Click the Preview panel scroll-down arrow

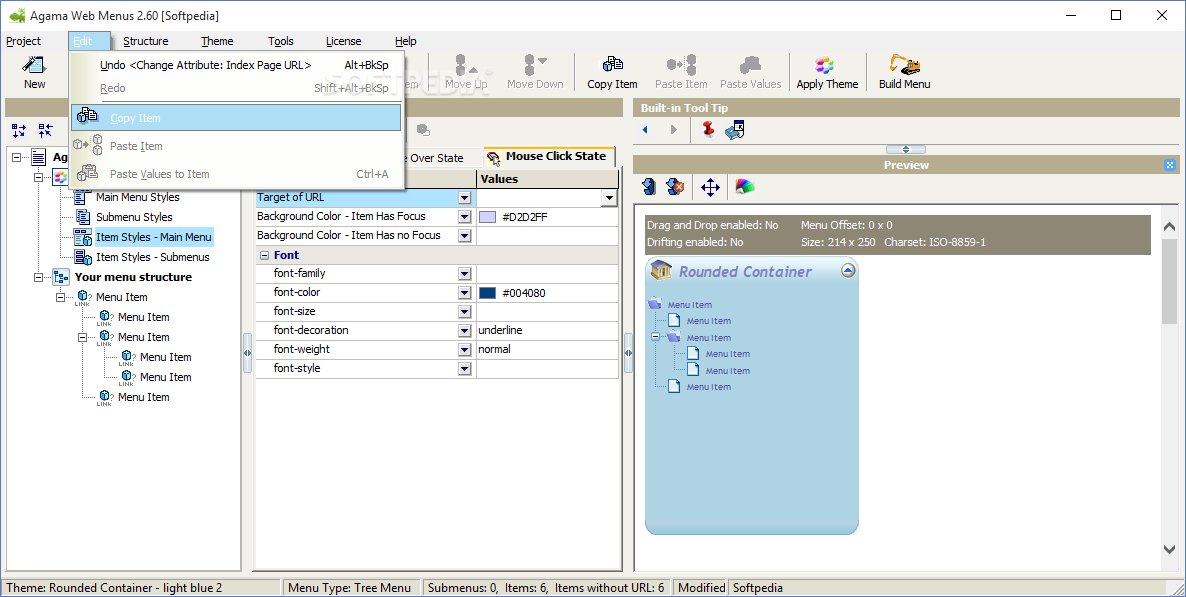(1169, 550)
